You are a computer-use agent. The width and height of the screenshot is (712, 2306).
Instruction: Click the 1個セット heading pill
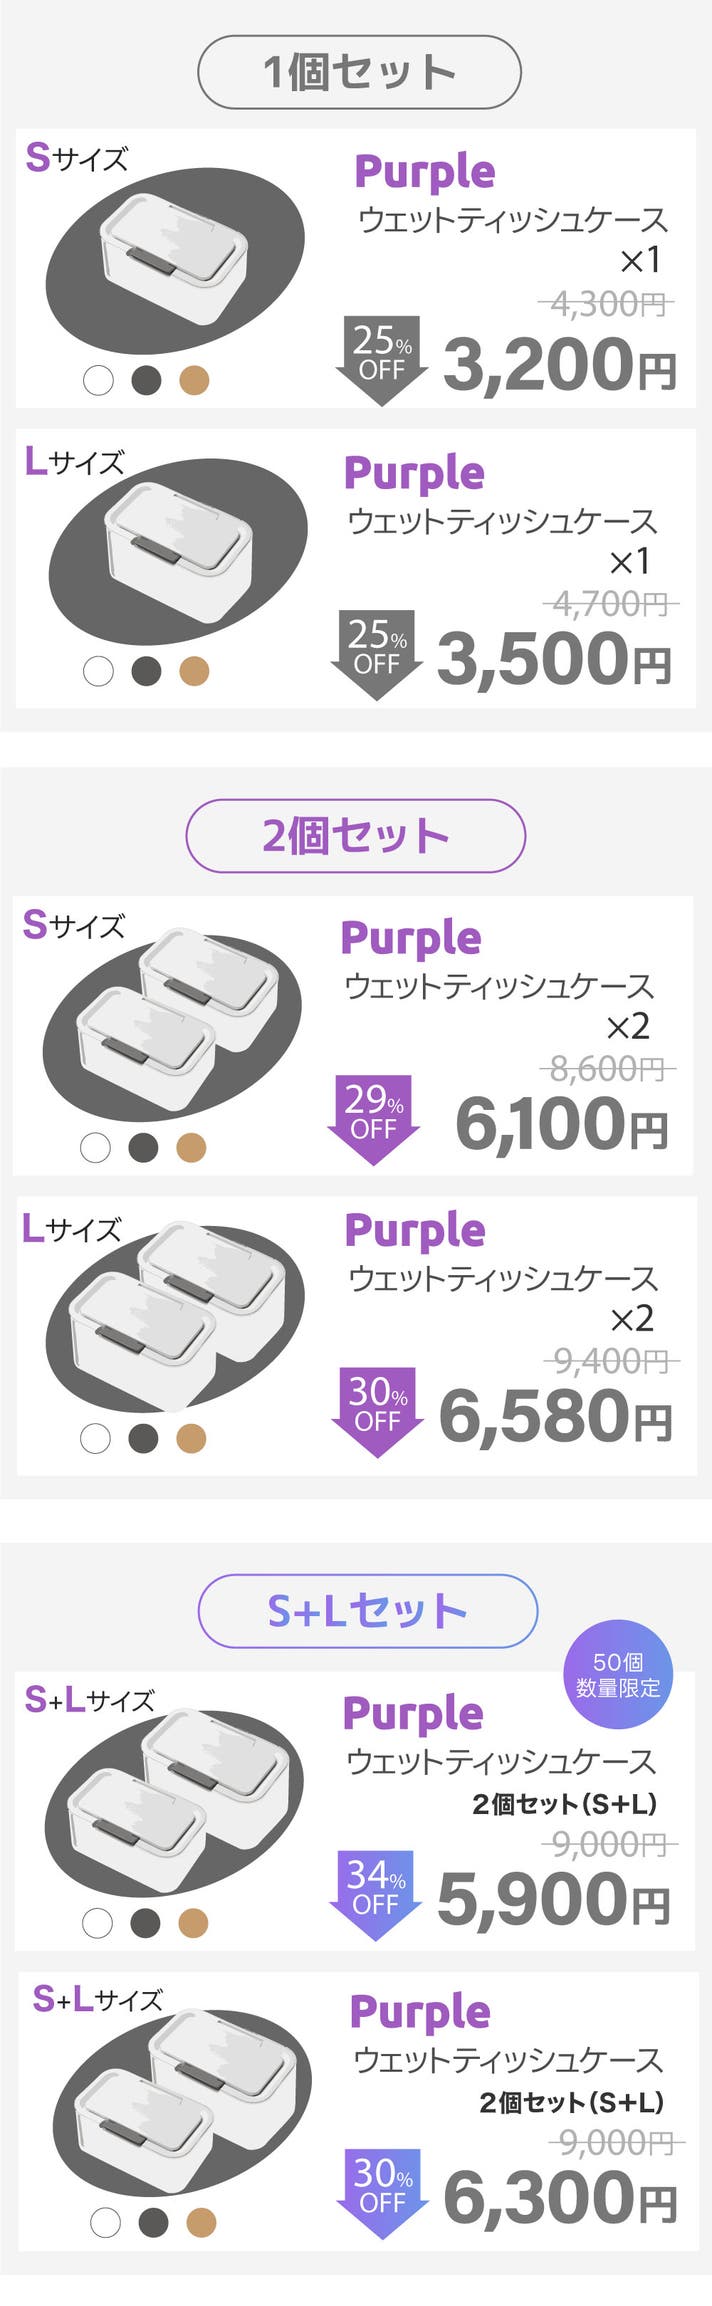[x=359, y=72]
